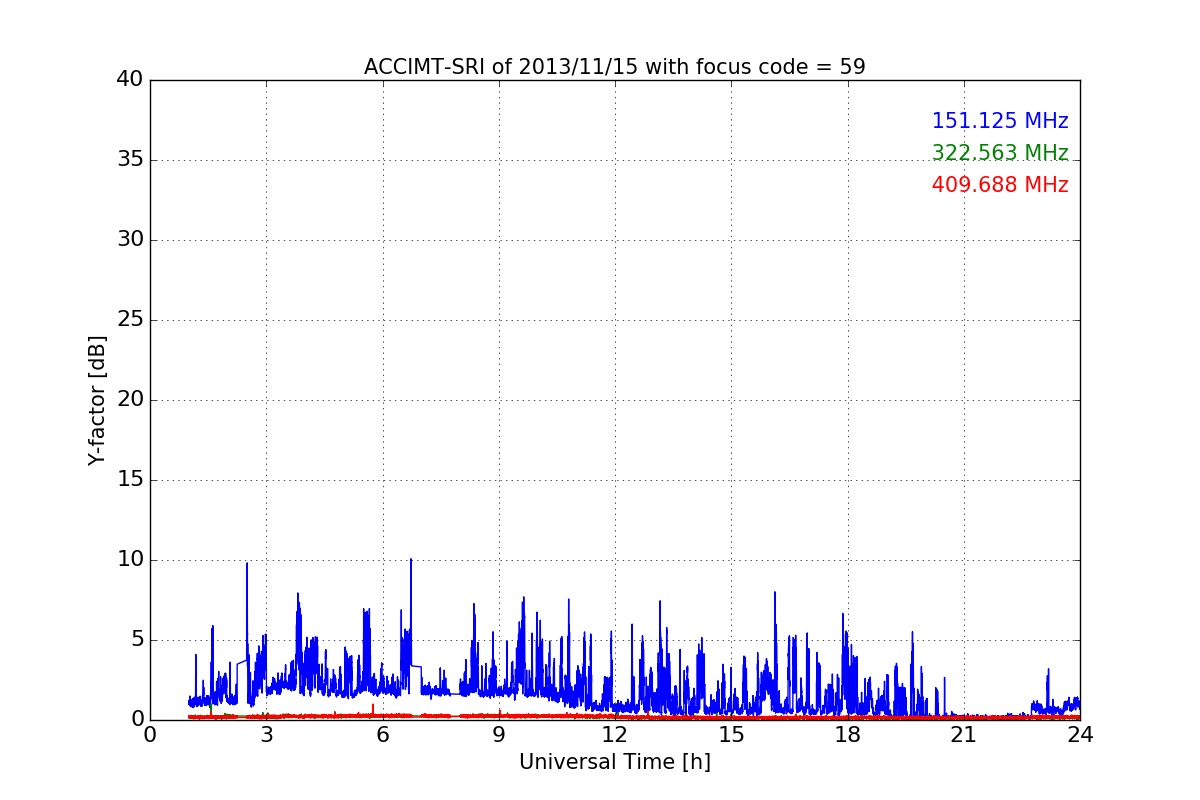Click the x-axis tick label 21

[964, 735]
